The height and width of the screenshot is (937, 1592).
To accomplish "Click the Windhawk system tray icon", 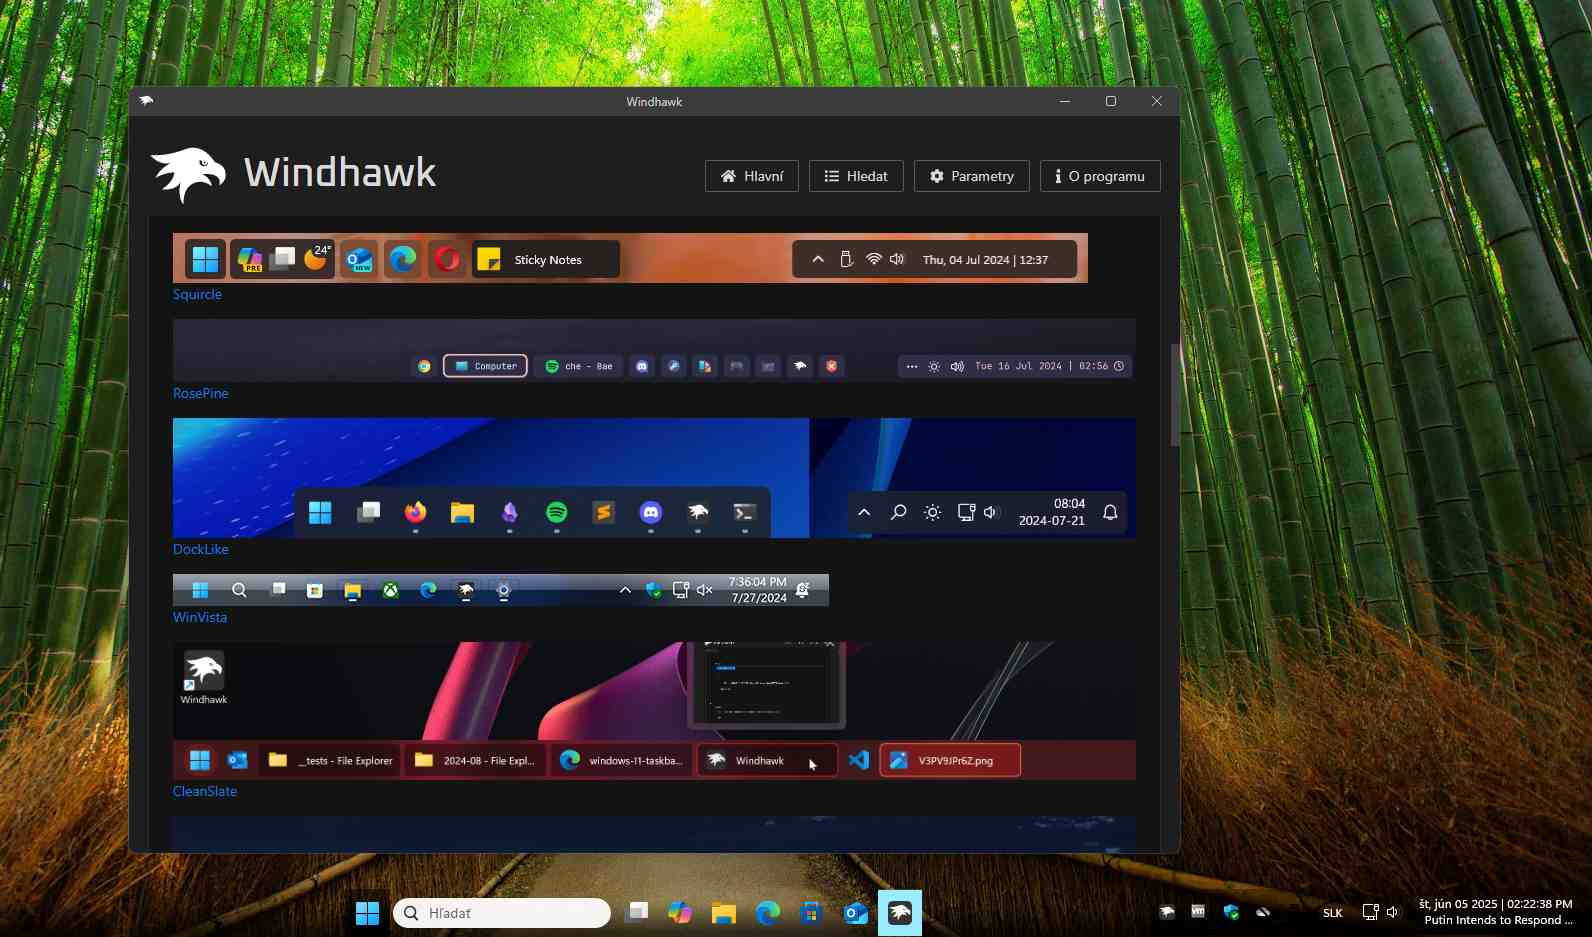I will (x=1167, y=912).
